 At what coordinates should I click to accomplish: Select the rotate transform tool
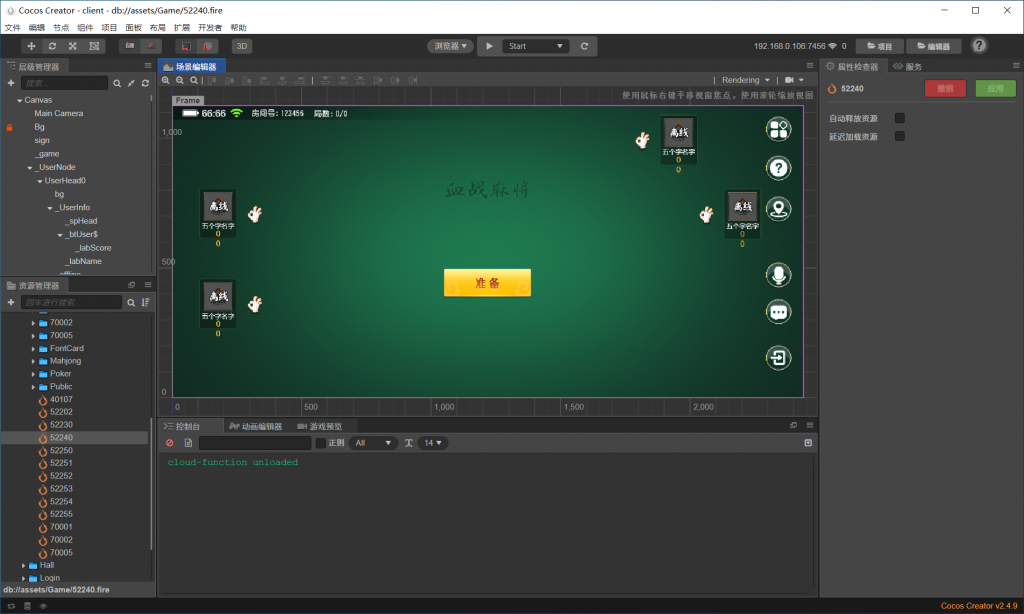coord(52,46)
